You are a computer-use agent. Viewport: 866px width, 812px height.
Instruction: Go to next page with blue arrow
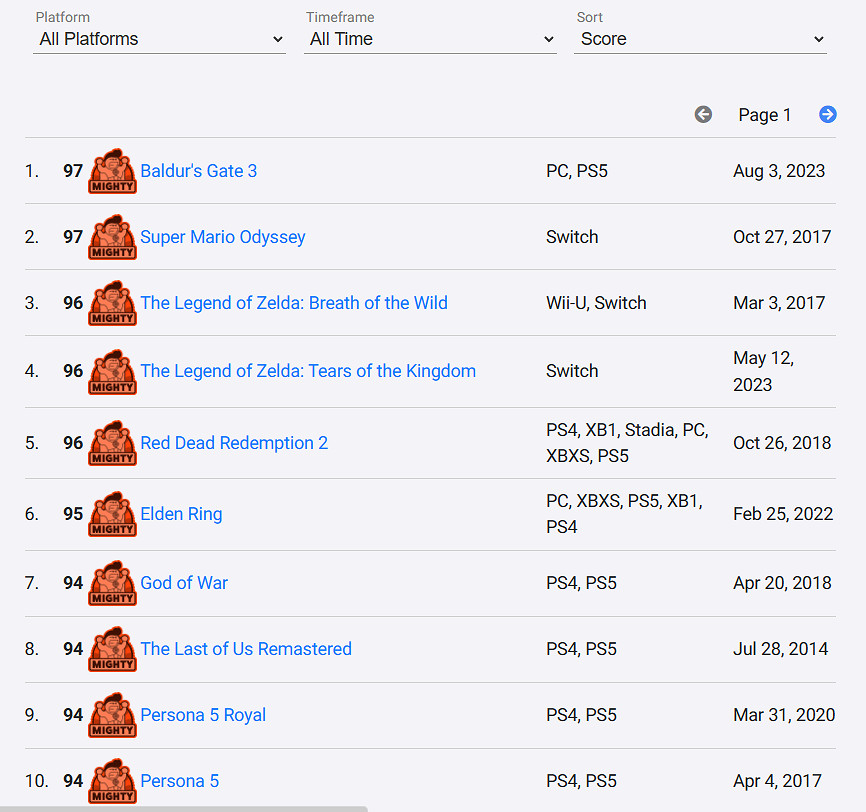coord(827,115)
